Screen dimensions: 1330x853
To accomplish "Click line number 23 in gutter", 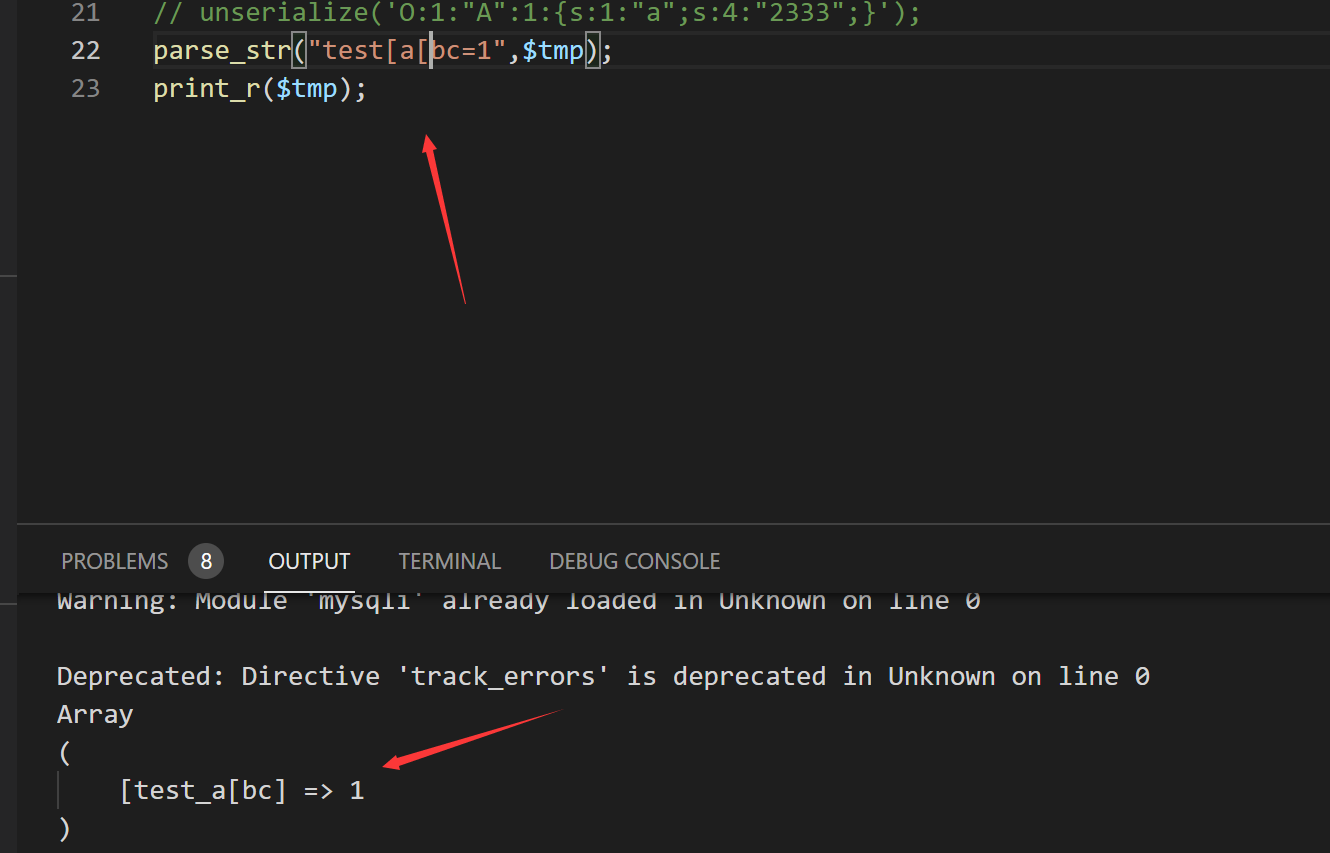I will (86, 88).
